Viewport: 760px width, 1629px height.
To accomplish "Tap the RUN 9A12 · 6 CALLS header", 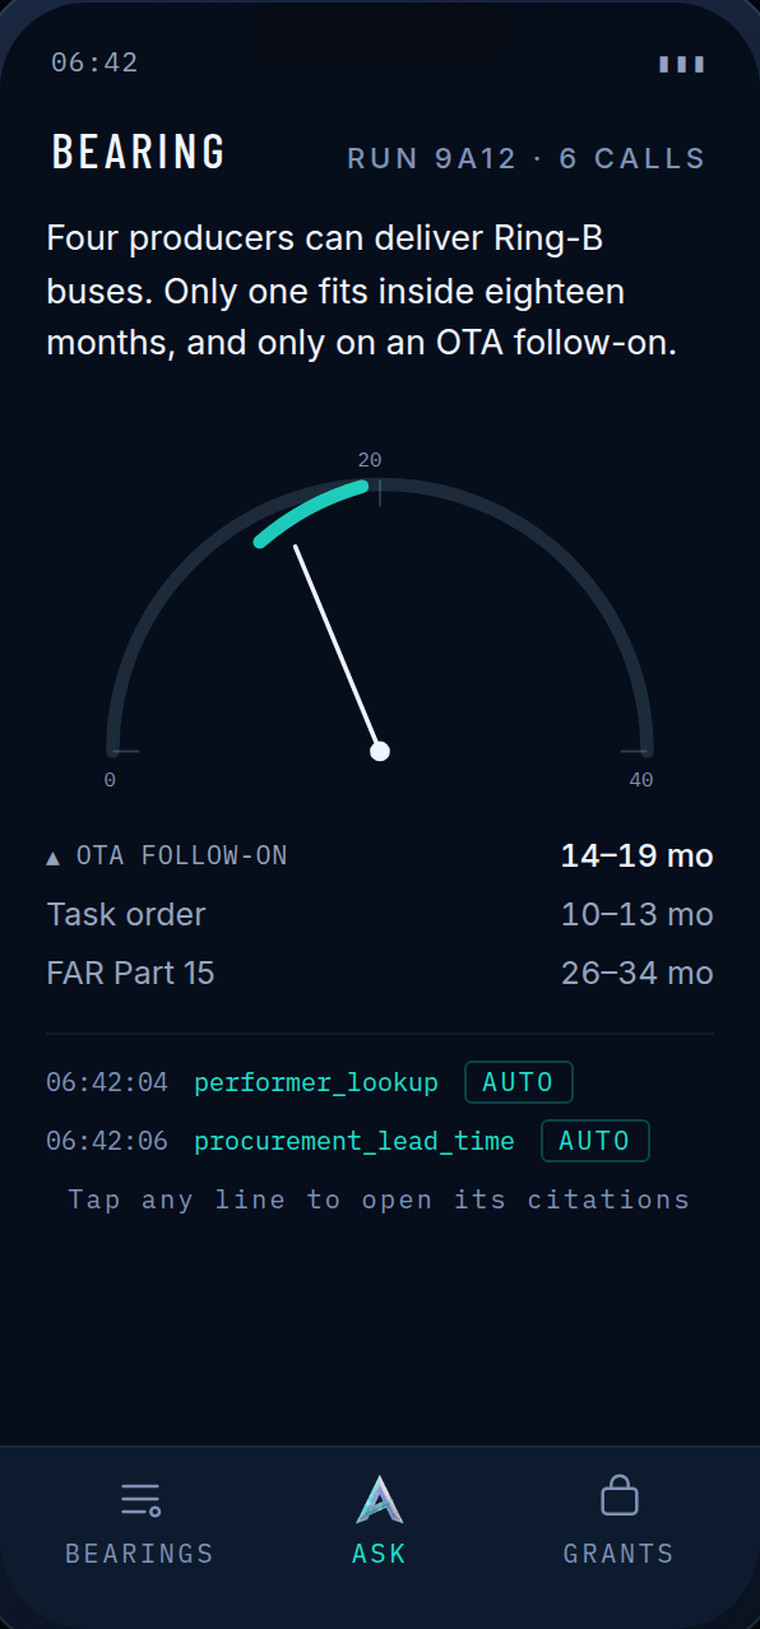I will [x=526, y=158].
